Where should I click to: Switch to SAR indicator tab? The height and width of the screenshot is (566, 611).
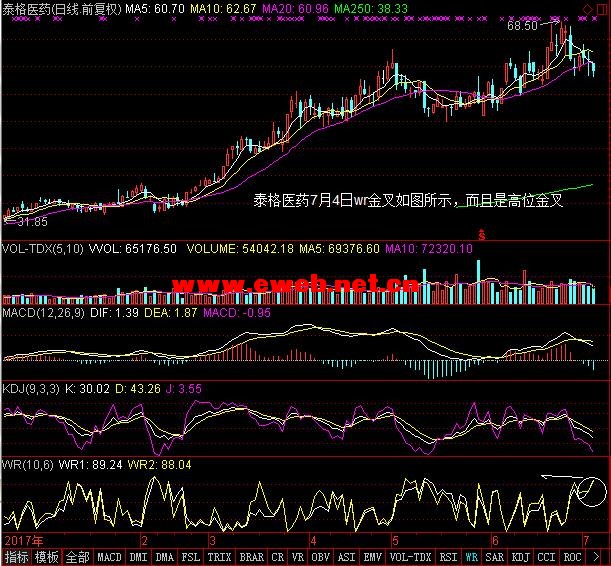point(495,557)
